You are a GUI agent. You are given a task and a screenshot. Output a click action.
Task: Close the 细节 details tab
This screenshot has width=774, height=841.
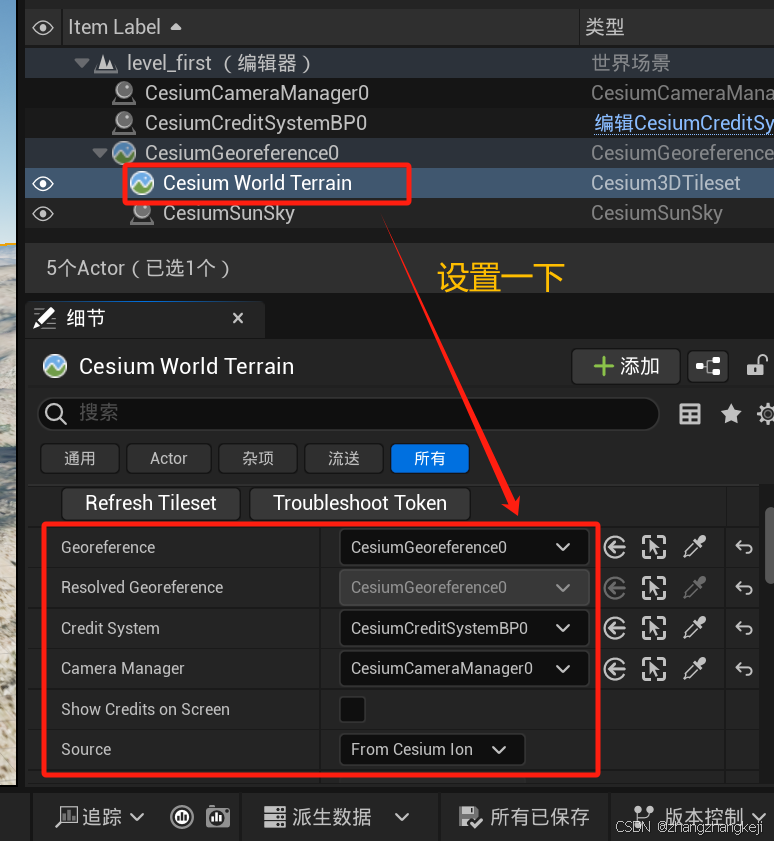pos(238,319)
